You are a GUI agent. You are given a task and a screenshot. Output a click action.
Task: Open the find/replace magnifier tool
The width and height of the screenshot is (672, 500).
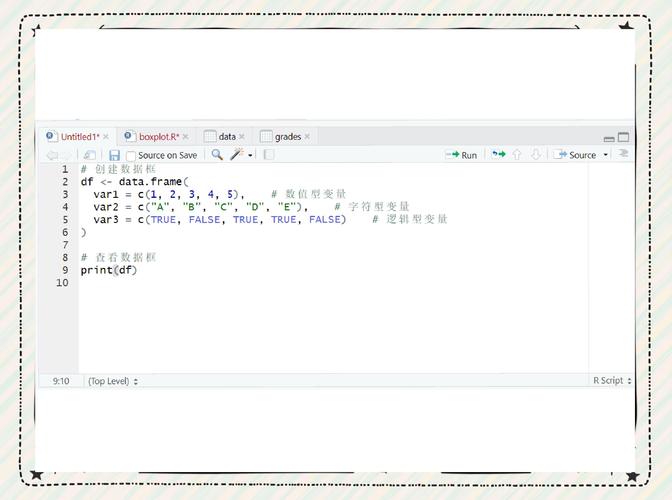pyautogui.click(x=217, y=155)
